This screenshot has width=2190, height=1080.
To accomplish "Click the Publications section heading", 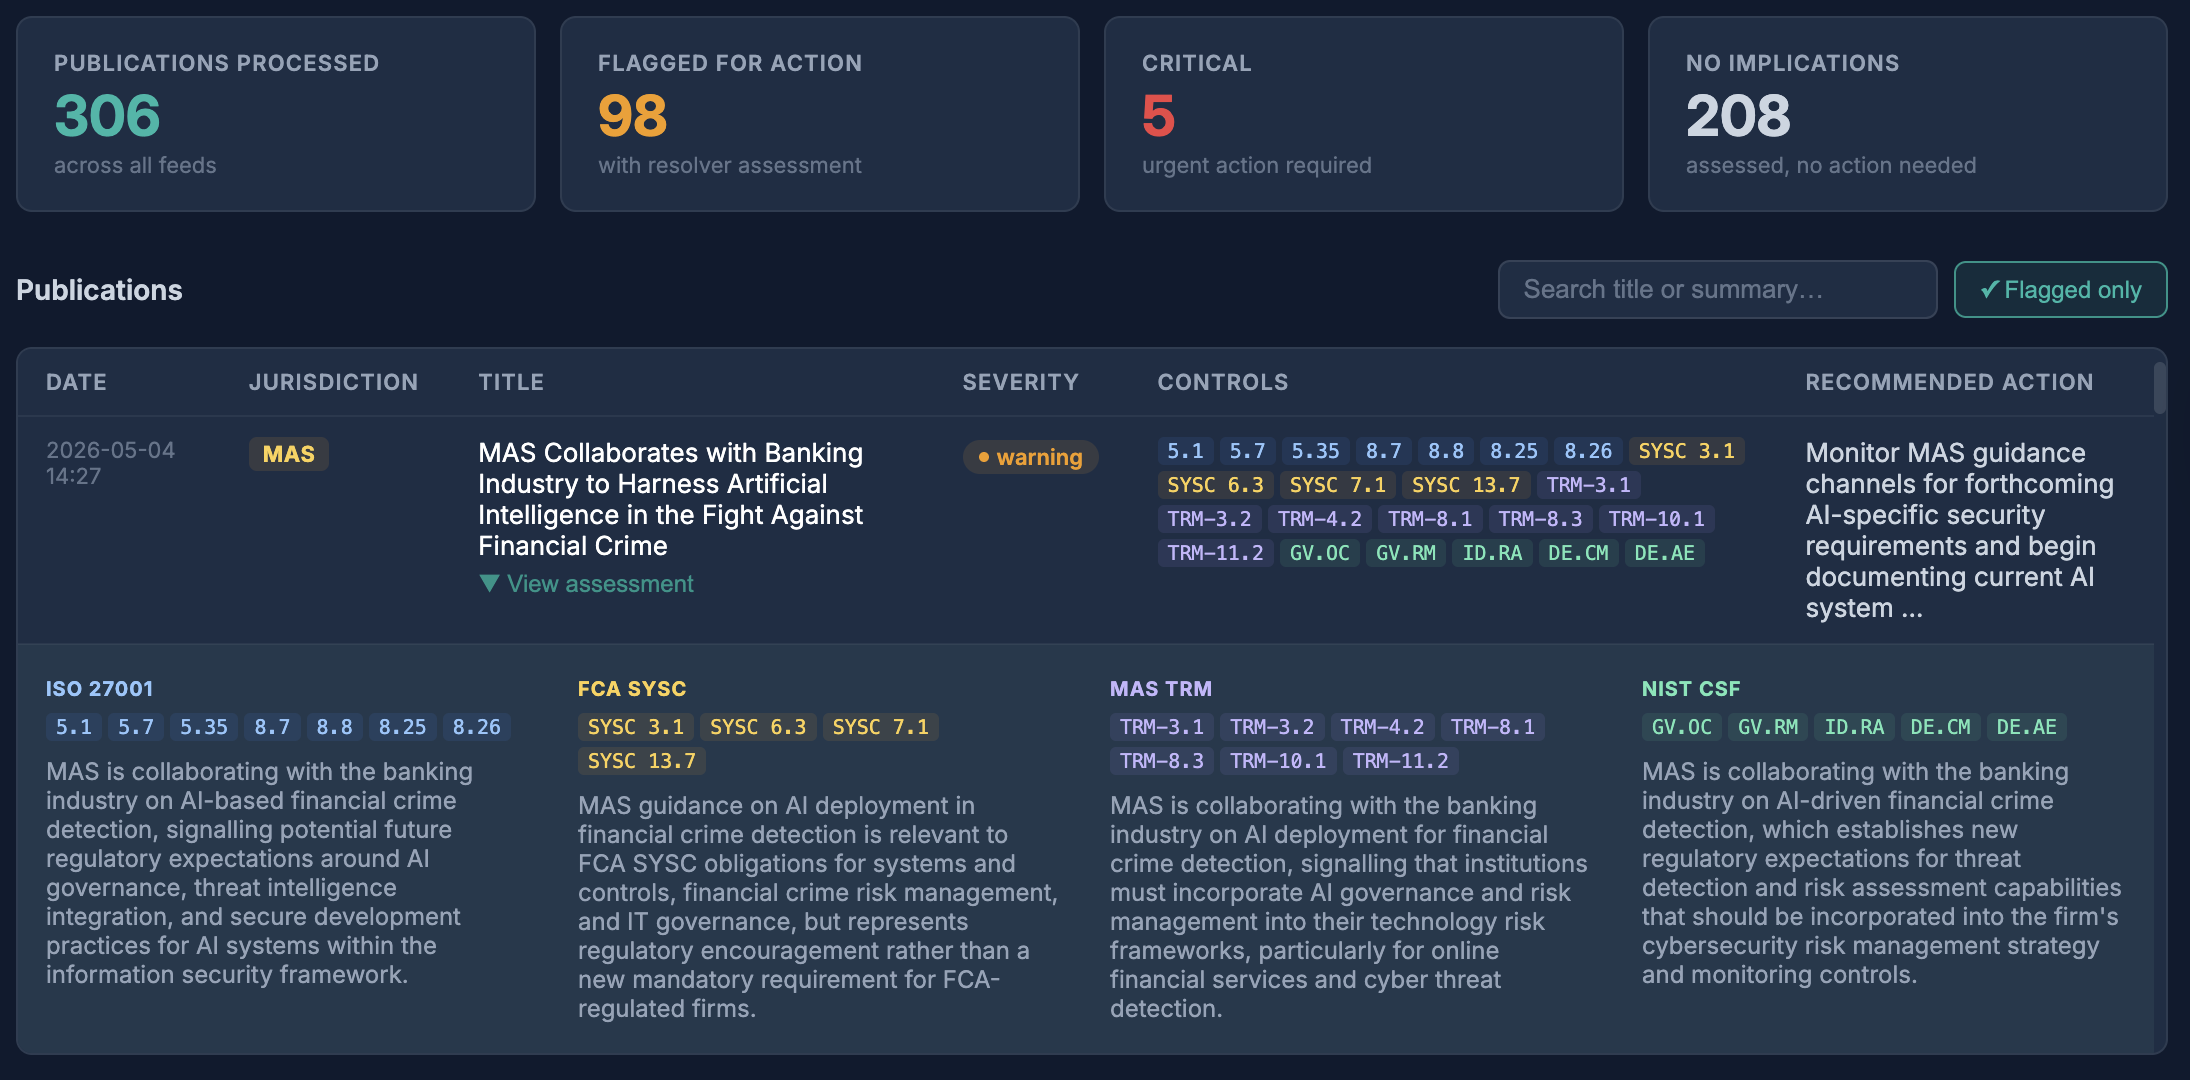I will tap(99, 290).
